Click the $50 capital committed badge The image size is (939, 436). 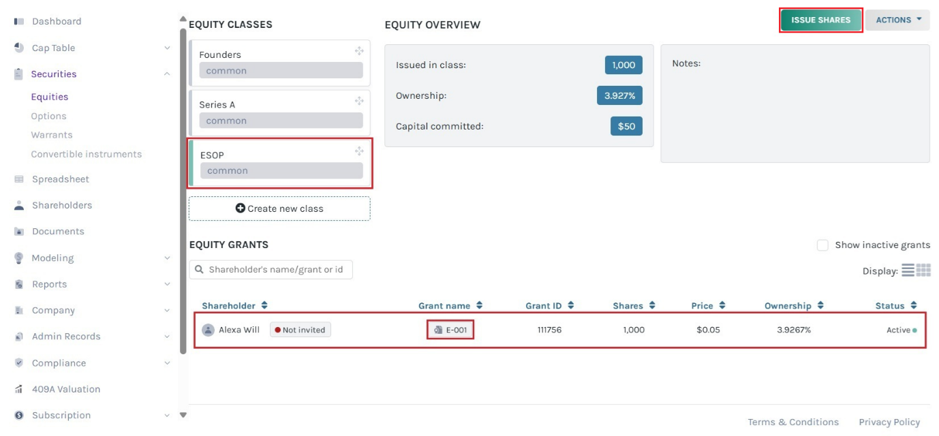(x=626, y=126)
